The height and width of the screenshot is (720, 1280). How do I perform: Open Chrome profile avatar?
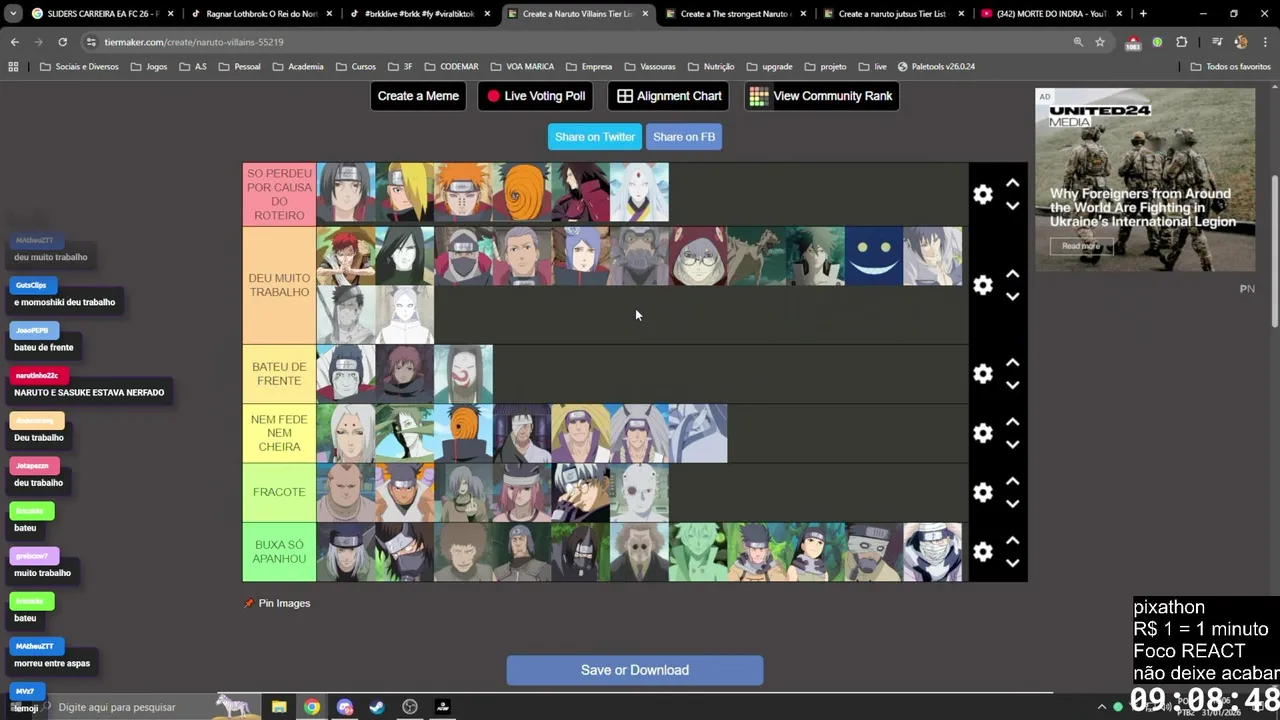coord(1241,42)
